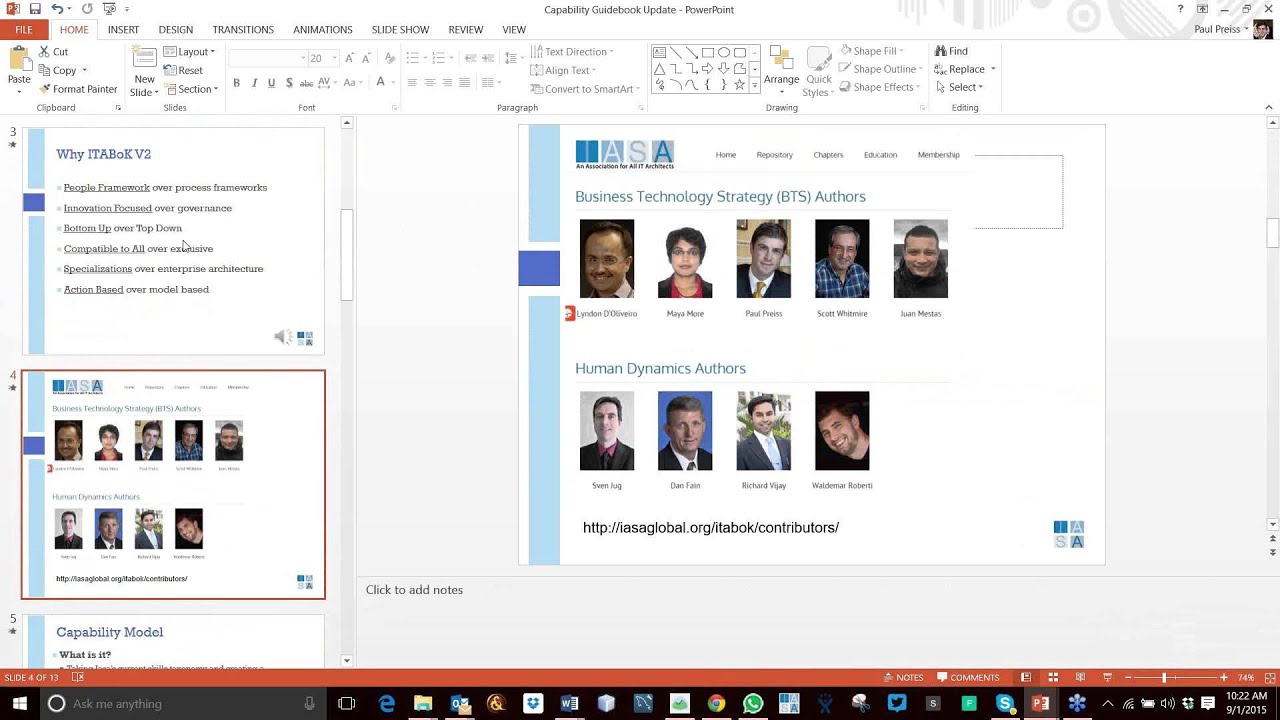Toggle text Shadow formatting
Viewport: 1280px width, 720px height.
(289, 83)
